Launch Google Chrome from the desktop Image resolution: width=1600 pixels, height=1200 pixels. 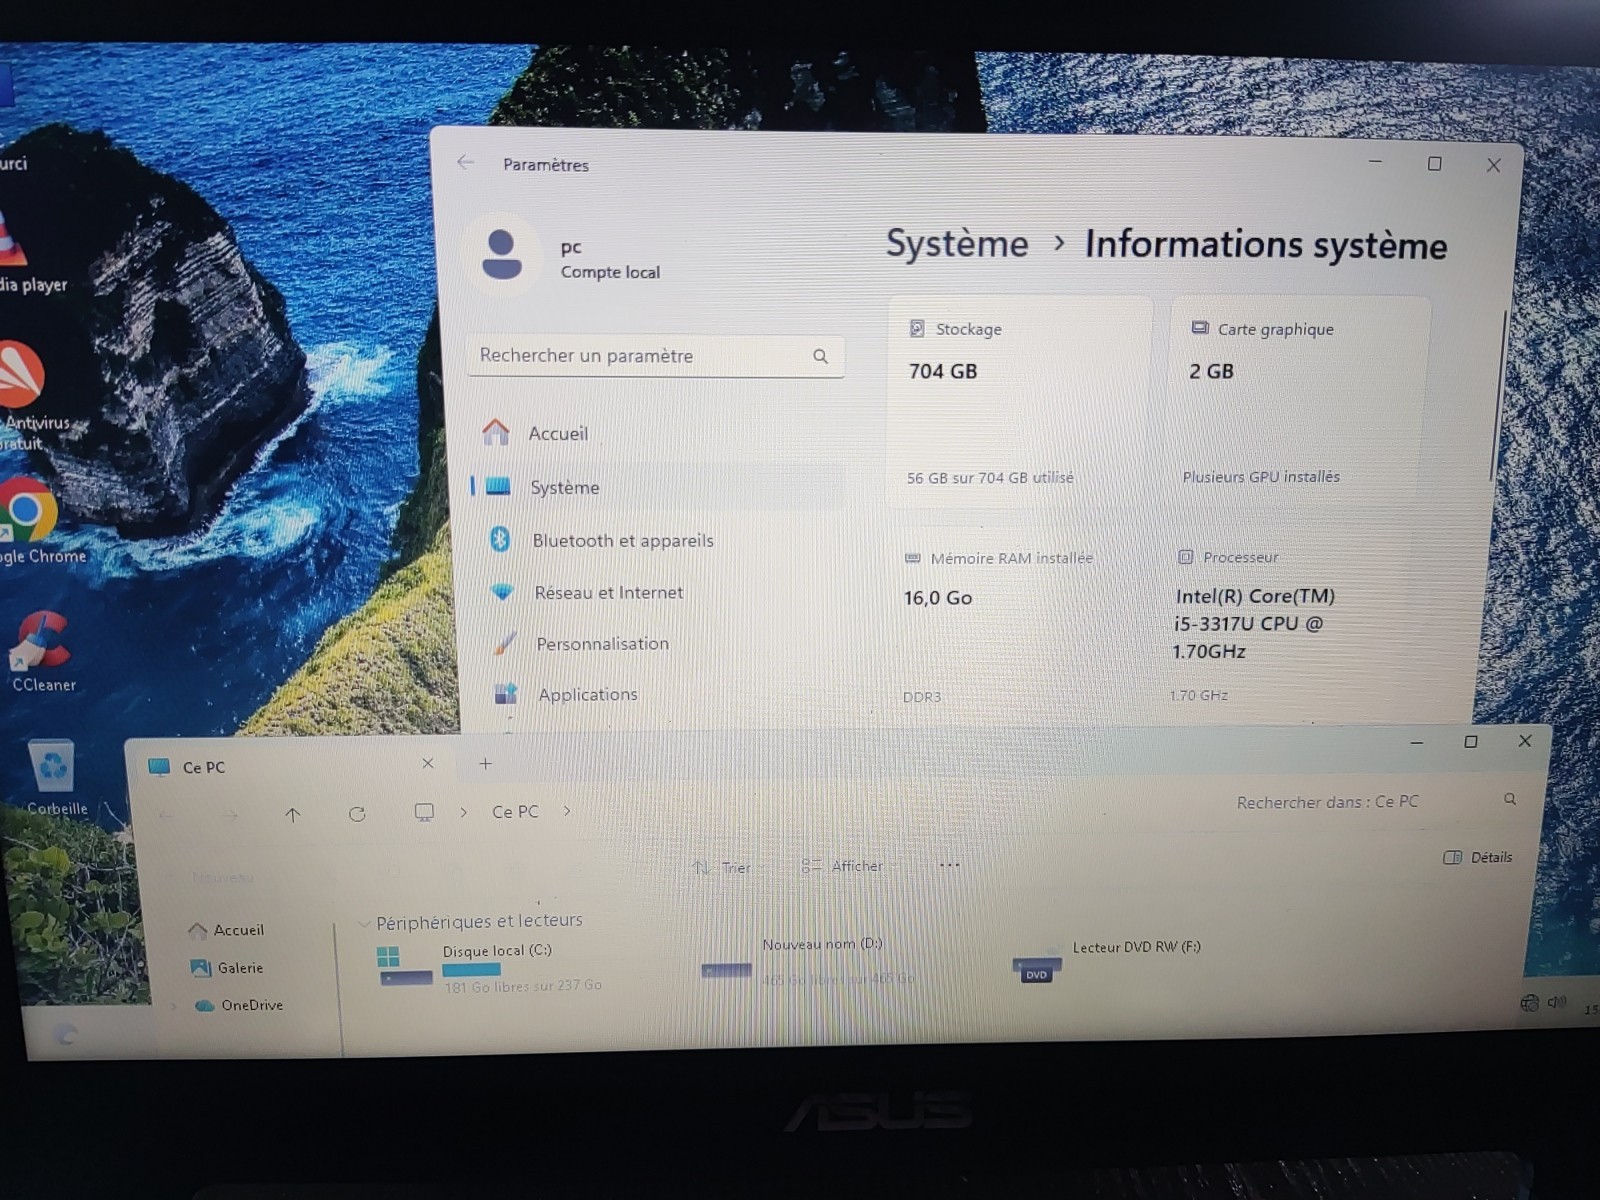click(x=30, y=515)
